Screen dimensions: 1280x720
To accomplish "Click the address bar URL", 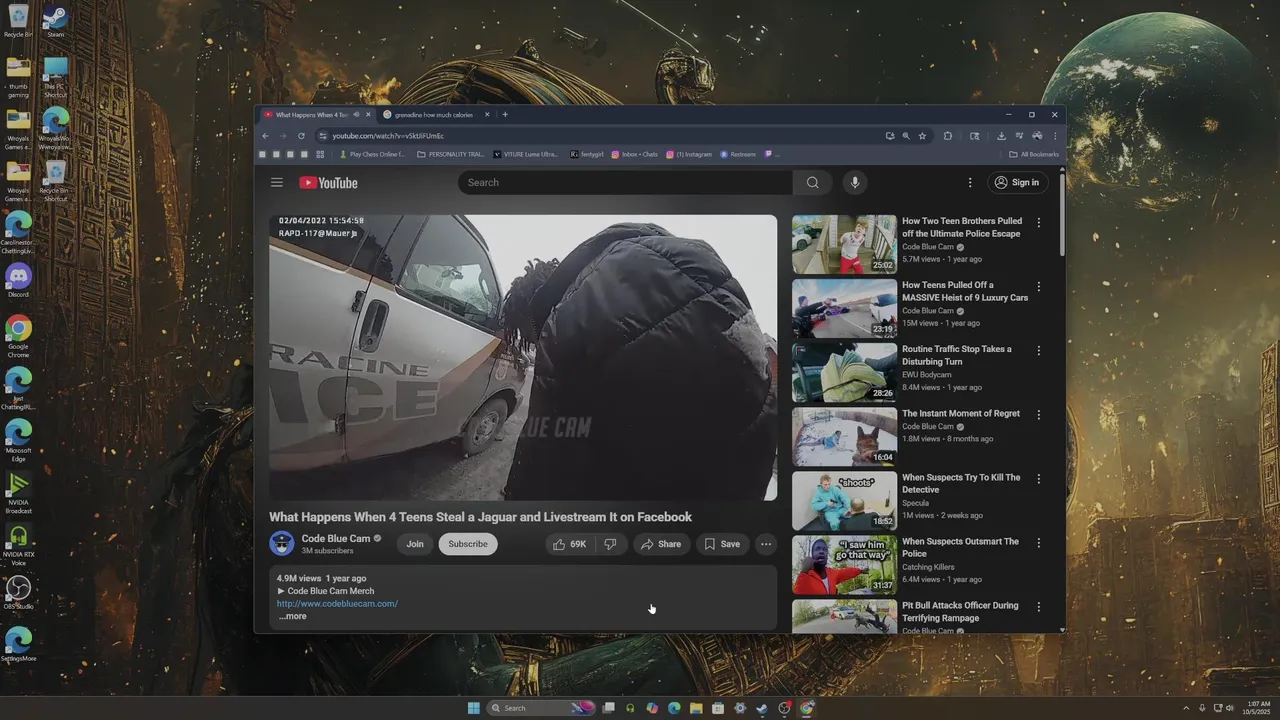I will coord(388,136).
